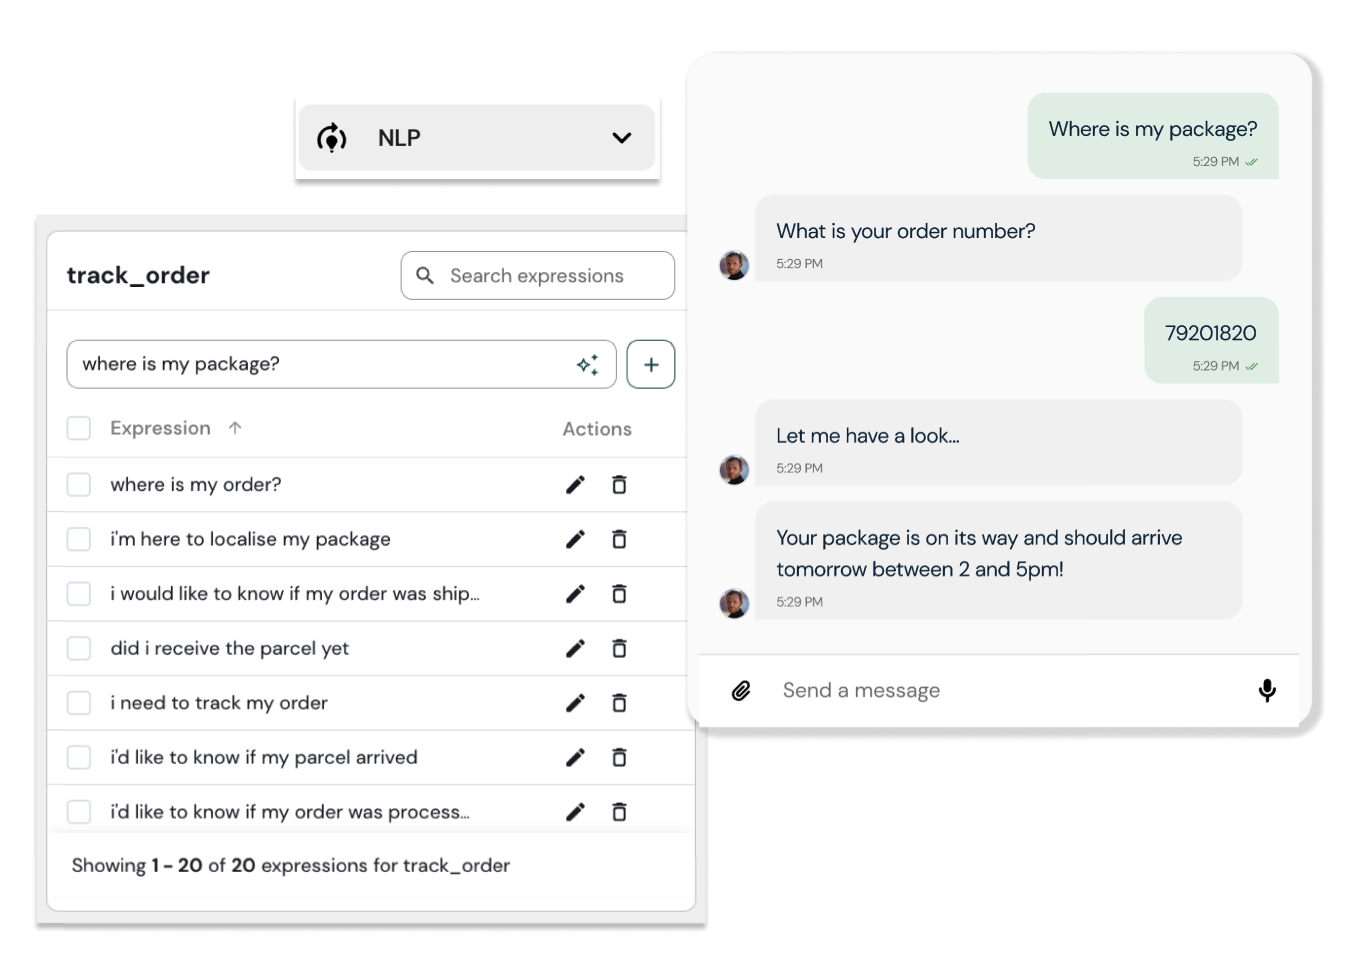Click the plus button to add expression

tap(651, 365)
